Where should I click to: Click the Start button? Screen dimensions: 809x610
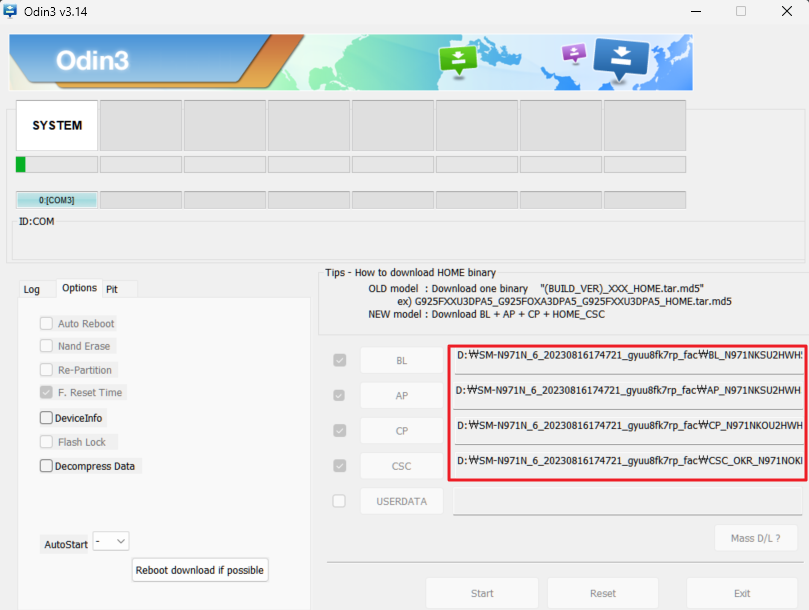click(x=482, y=593)
